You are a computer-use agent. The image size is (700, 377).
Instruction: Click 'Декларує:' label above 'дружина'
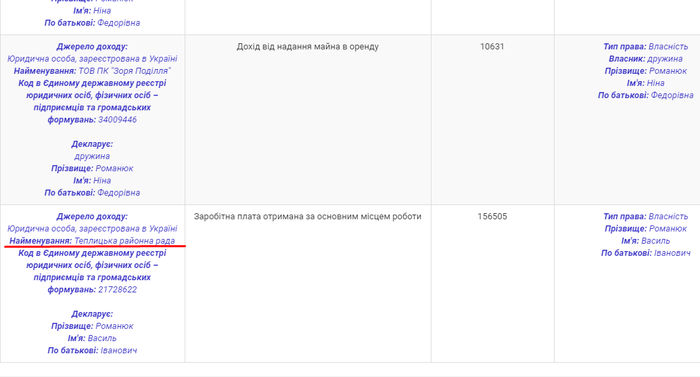92,144
